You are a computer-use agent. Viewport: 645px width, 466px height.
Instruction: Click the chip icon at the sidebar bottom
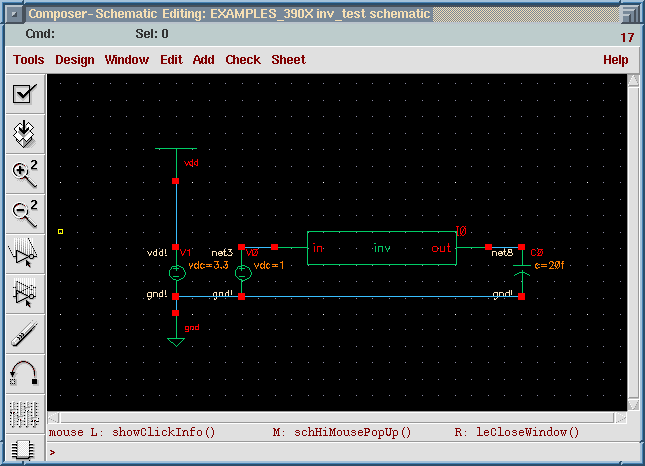coord(23,449)
